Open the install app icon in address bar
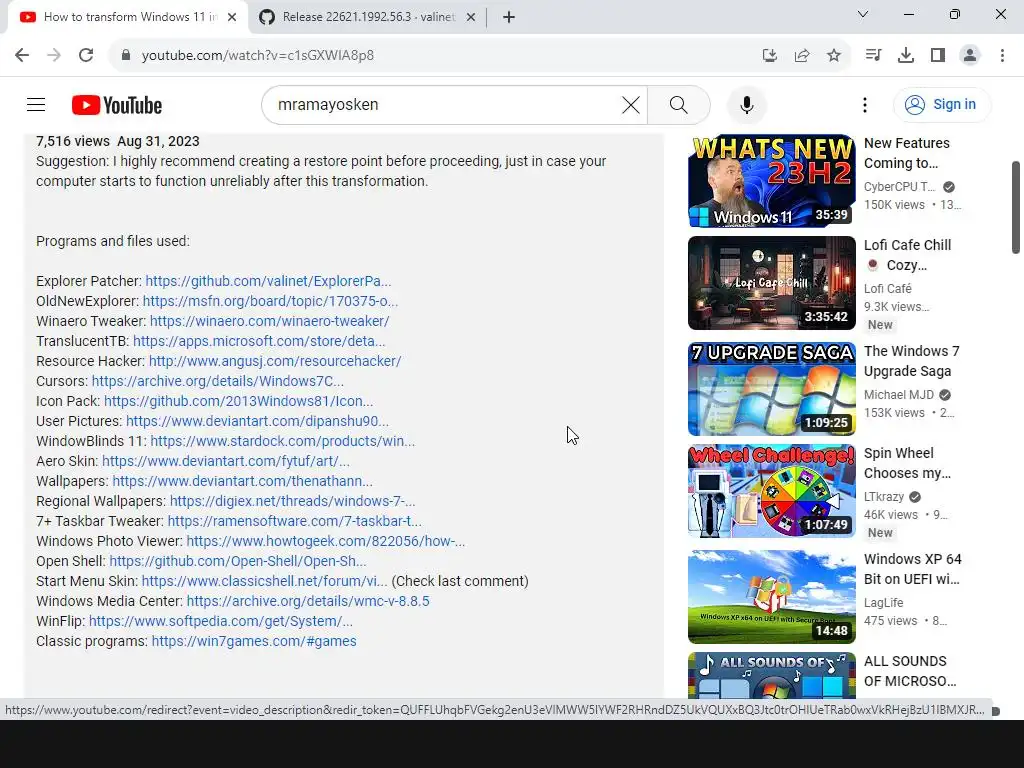The height and width of the screenshot is (768, 1024). tap(770, 56)
